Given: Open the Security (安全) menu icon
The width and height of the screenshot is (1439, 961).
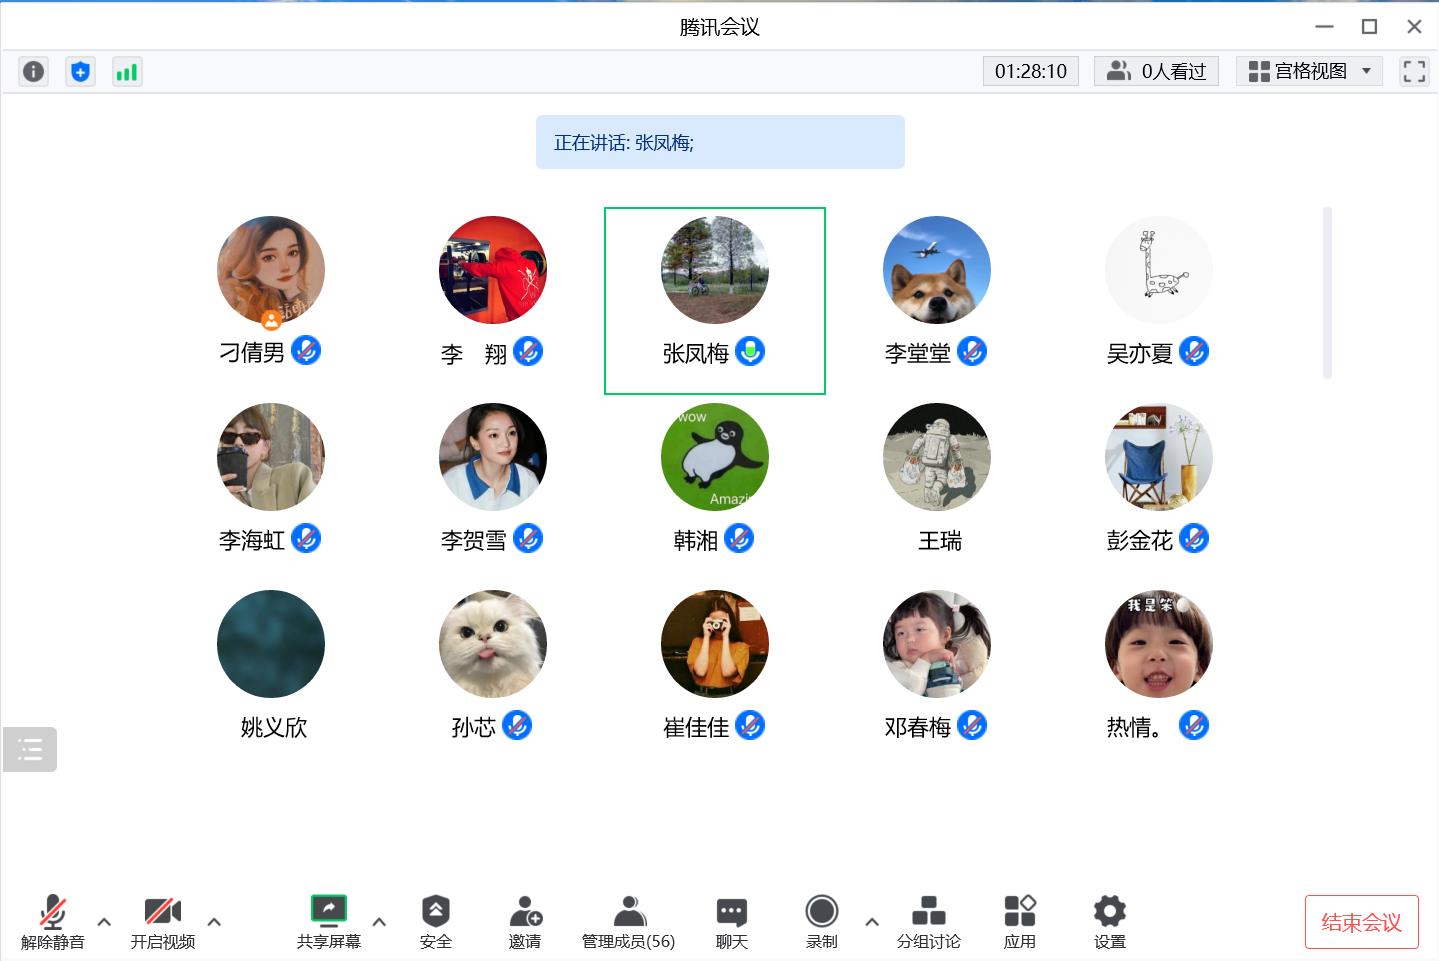Looking at the screenshot, I should click(435, 921).
